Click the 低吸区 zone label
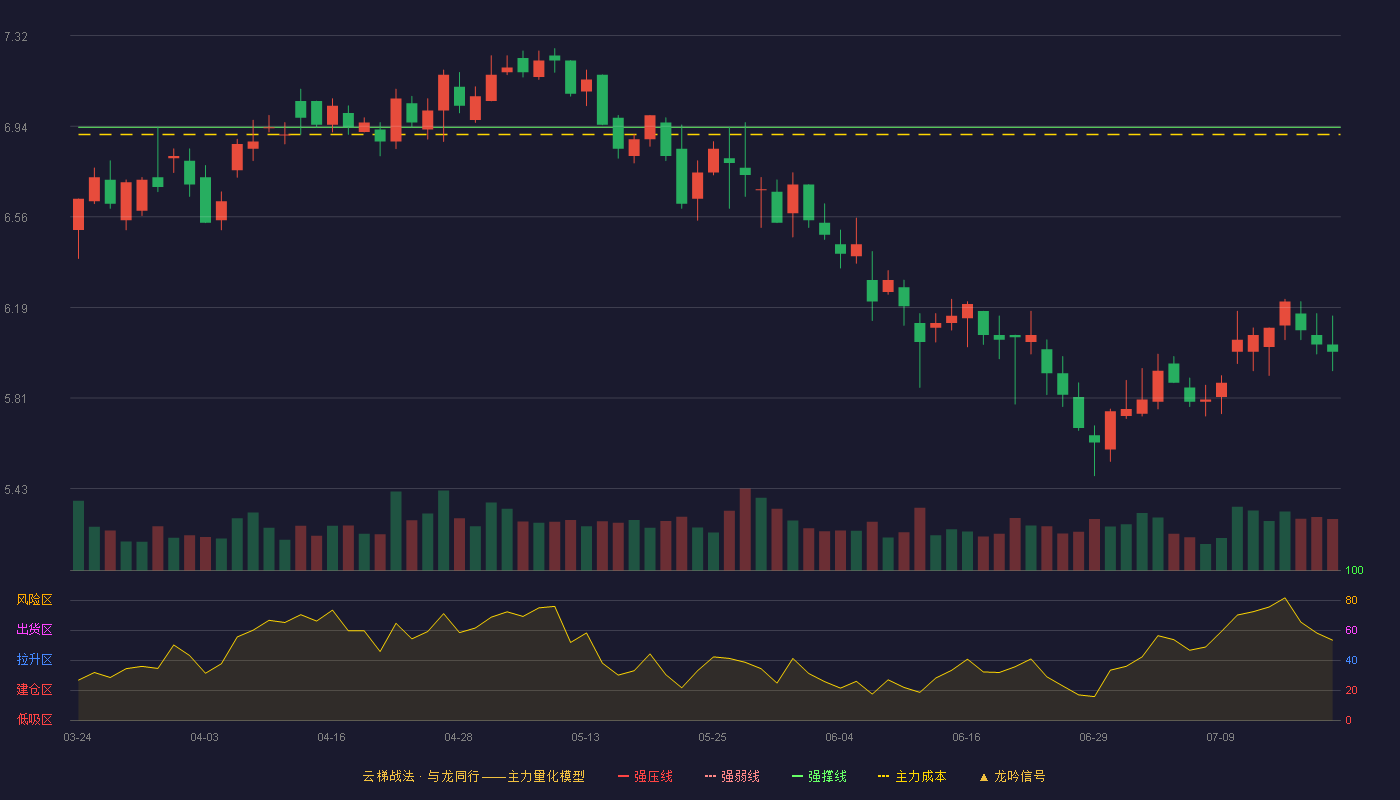 point(34,719)
